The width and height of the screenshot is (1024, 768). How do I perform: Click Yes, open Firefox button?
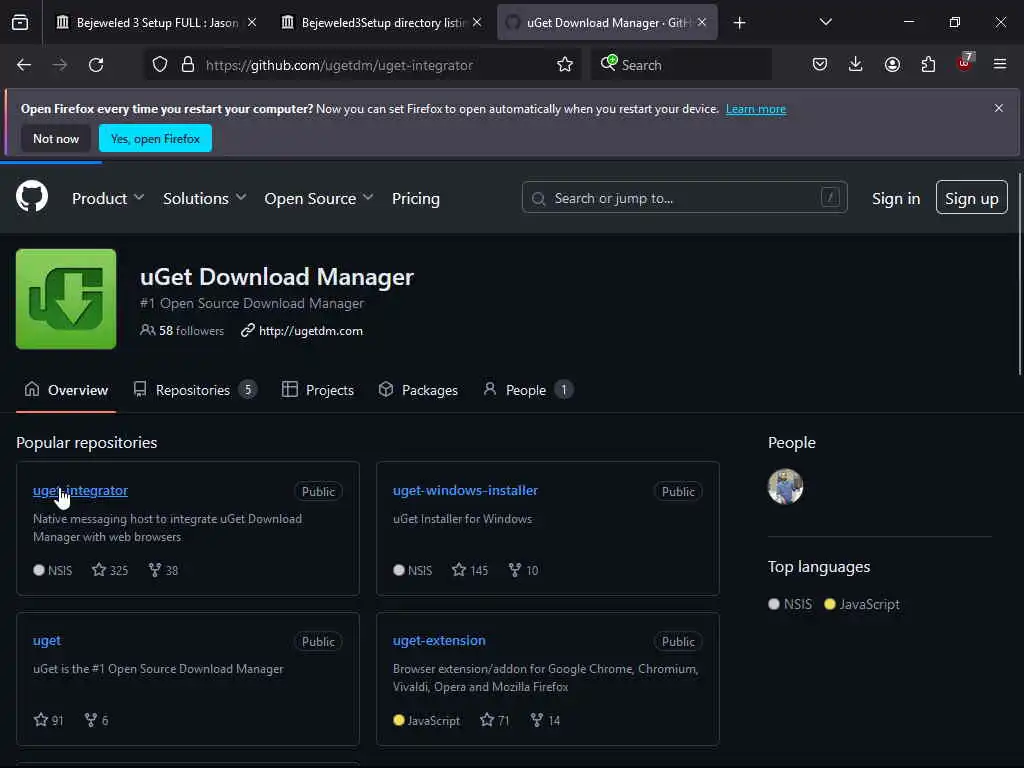[x=155, y=138]
